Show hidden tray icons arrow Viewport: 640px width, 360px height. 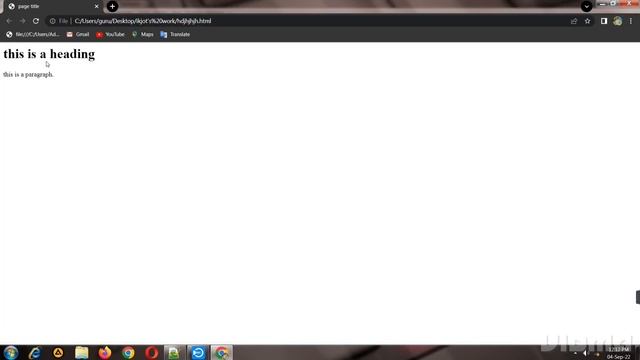point(575,353)
